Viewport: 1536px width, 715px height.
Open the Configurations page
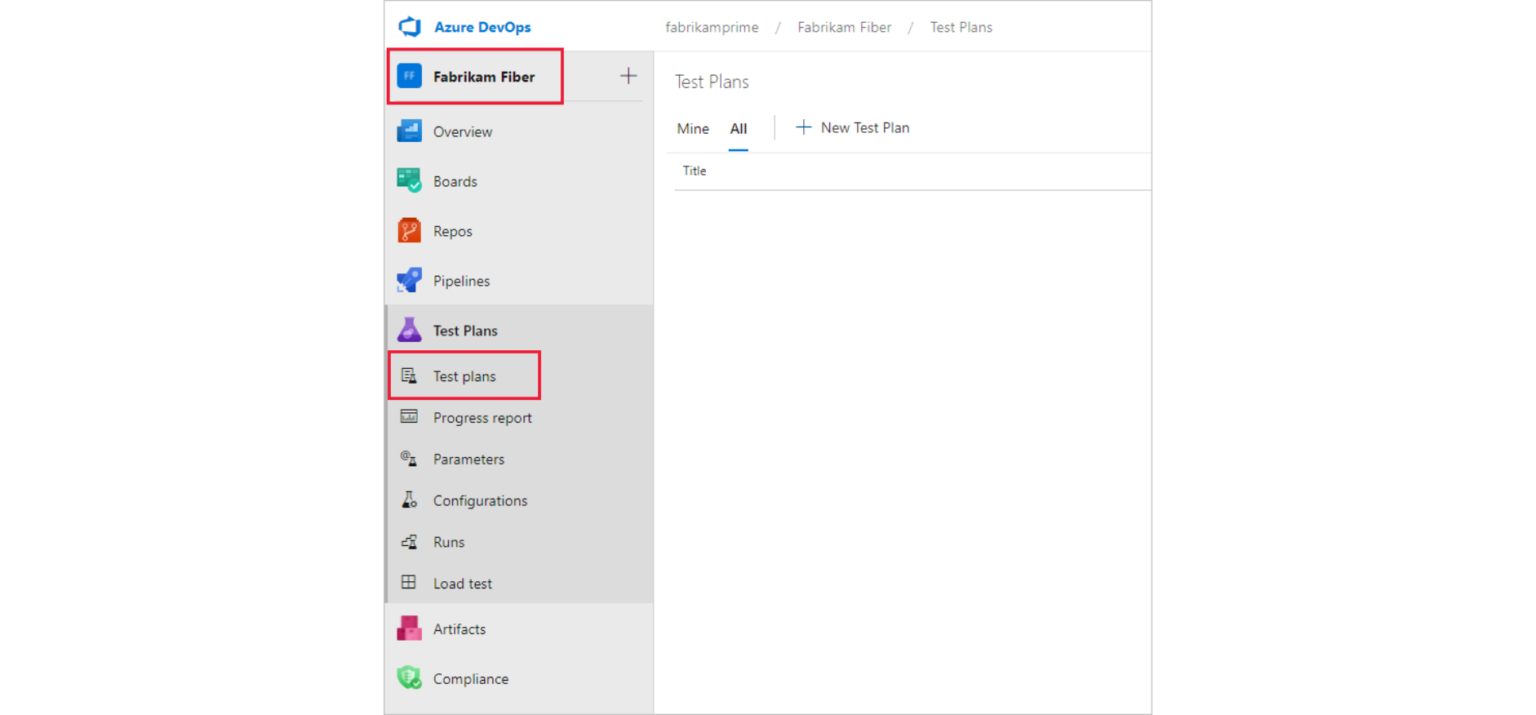pos(480,501)
